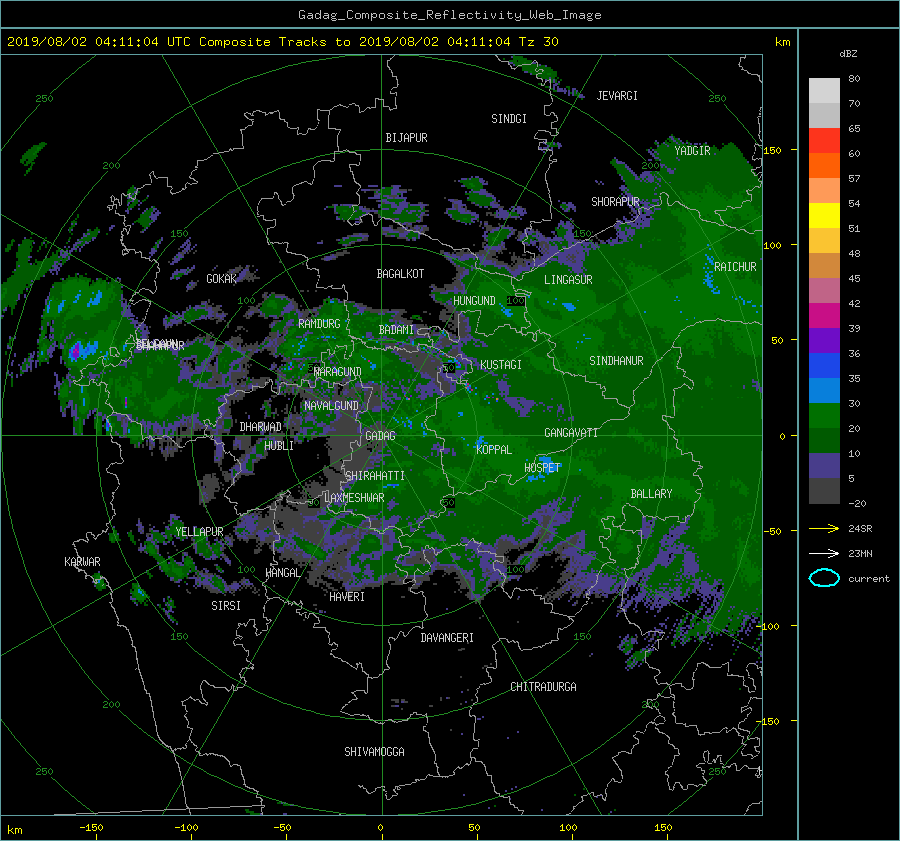Image resolution: width=900 pixels, height=841 pixels.
Task: Click the LAXMESHWAR city label
Action: pos(354,498)
